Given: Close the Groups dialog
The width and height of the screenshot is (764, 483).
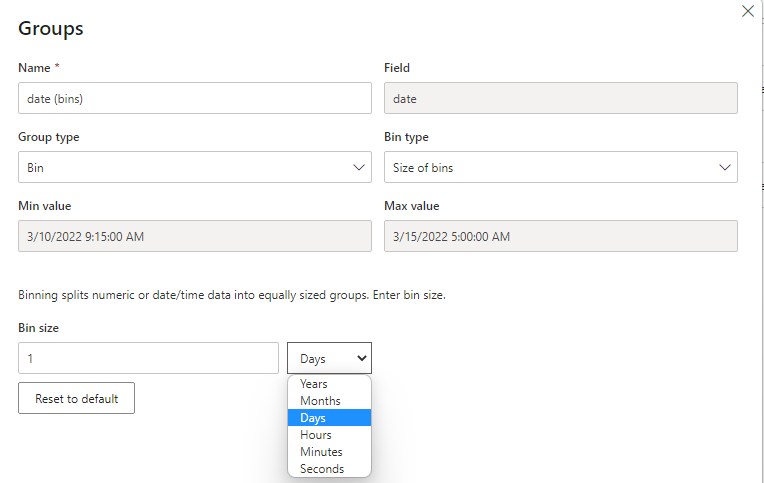Looking at the screenshot, I should 747,11.
